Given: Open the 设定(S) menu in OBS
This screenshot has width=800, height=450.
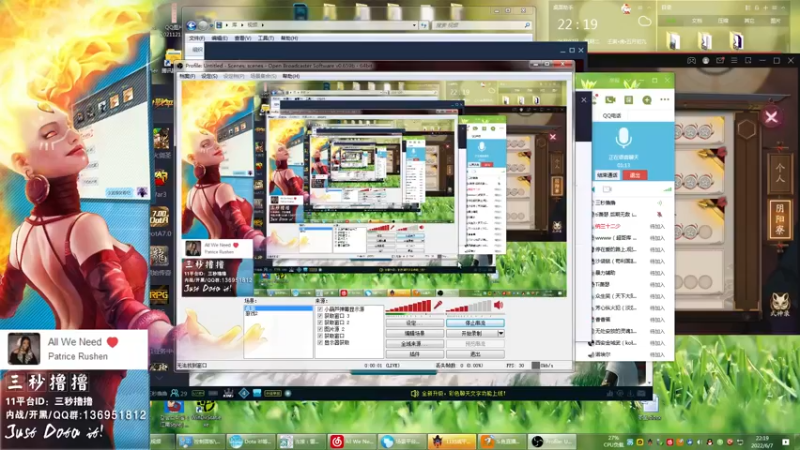Looking at the screenshot, I should pyautogui.click(x=209, y=76).
